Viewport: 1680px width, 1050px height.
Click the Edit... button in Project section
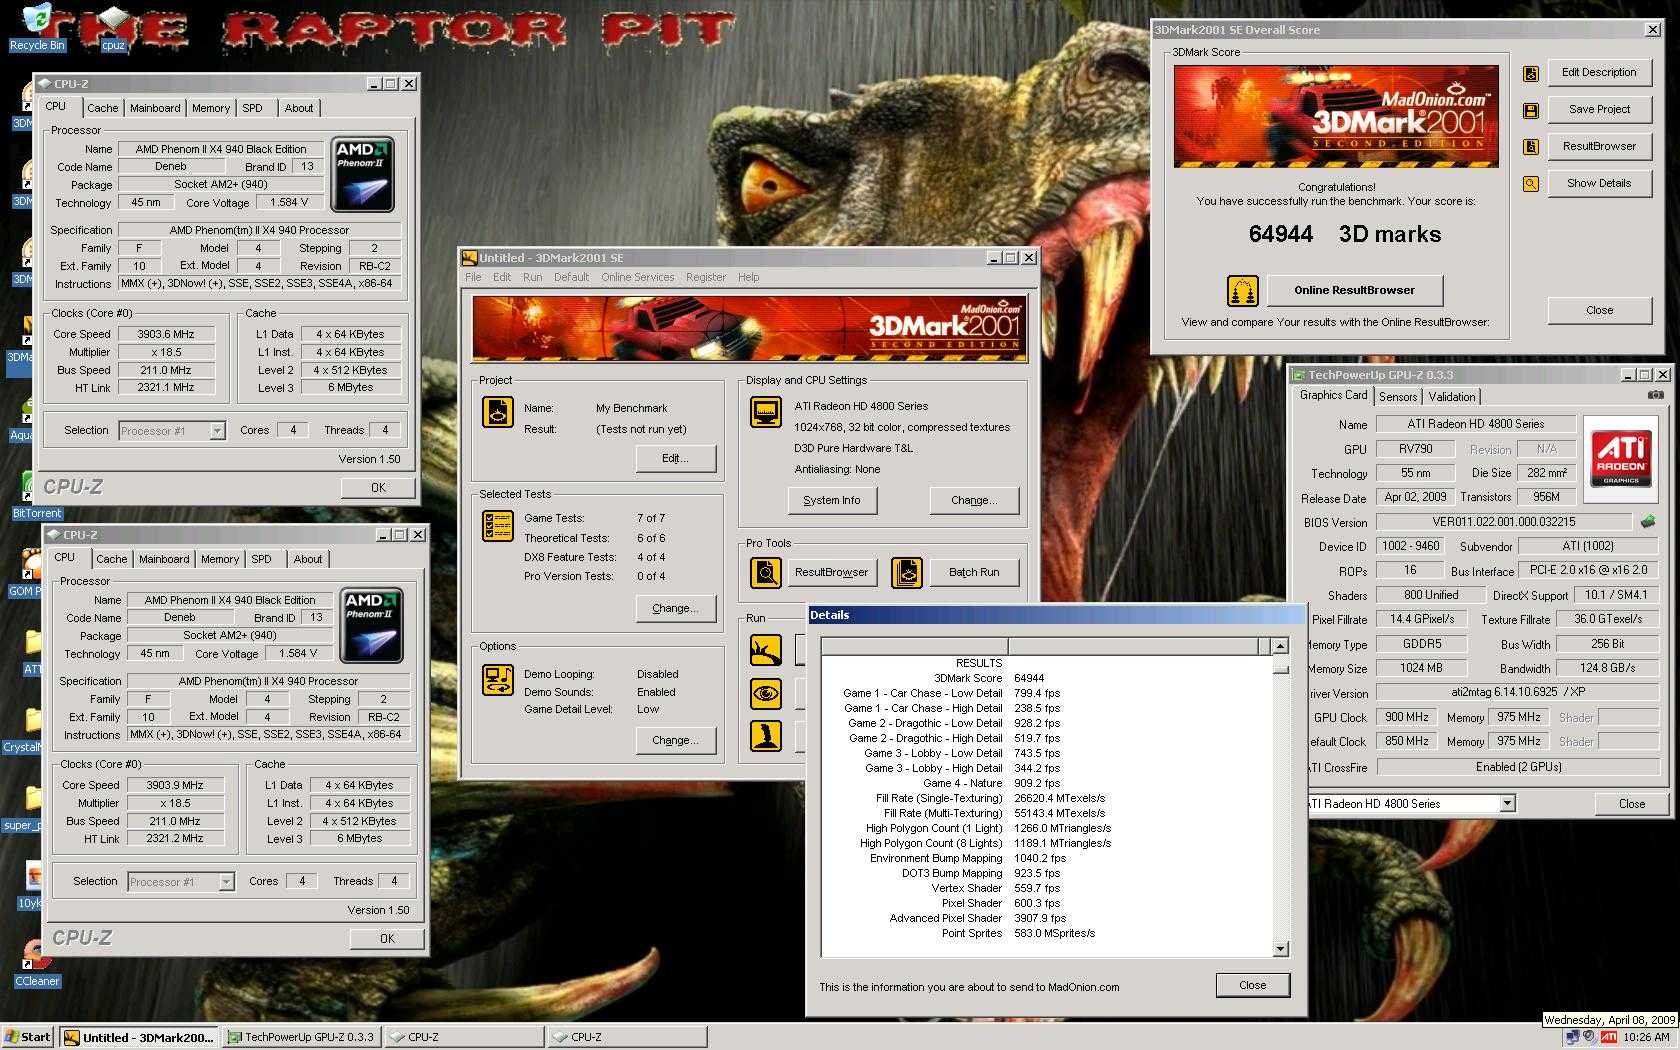[676, 458]
